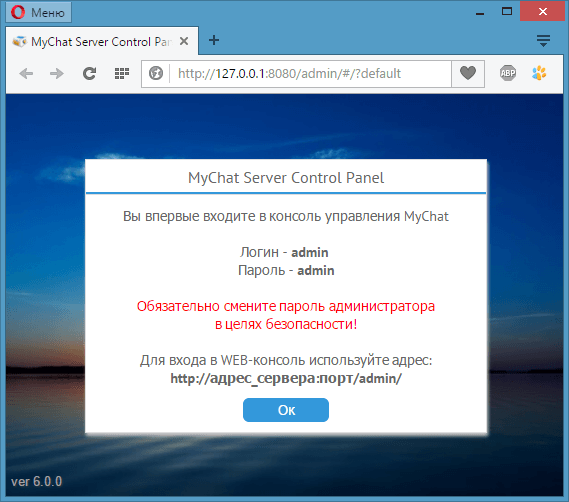The image size is (569, 502).
Task: Add page to bookmarks with heart icon
Action: [x=468, y=73]
